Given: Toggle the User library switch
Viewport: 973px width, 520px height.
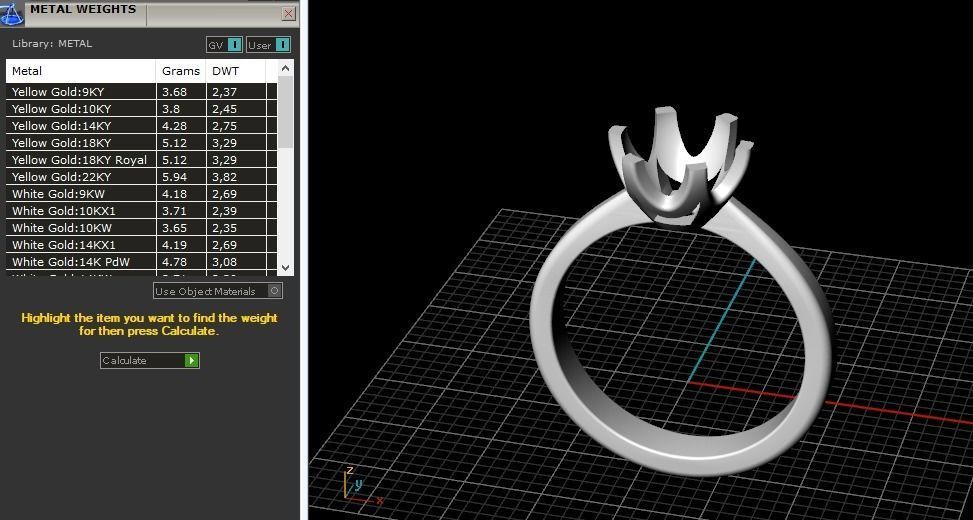Looking at the screenshot, I should pos(268,45).
